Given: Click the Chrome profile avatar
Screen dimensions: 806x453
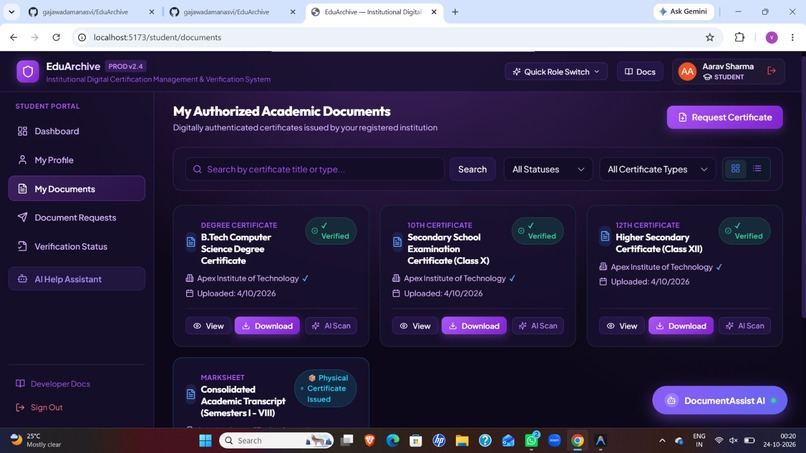Looking at the screenshot, I should [x=771, y=37].
